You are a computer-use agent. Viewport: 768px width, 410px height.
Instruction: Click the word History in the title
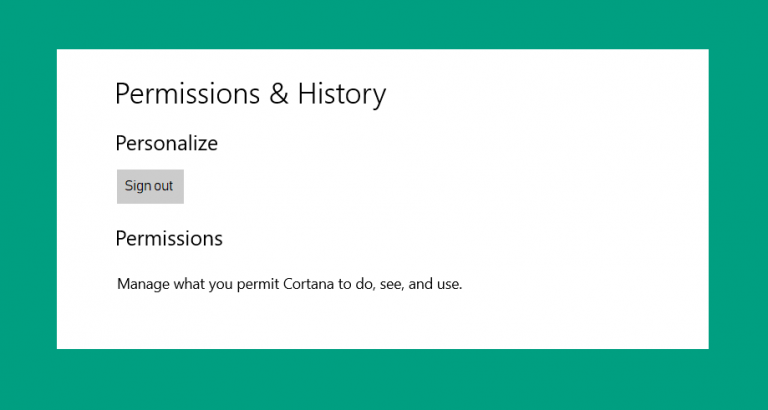click(x=341, y=95)
